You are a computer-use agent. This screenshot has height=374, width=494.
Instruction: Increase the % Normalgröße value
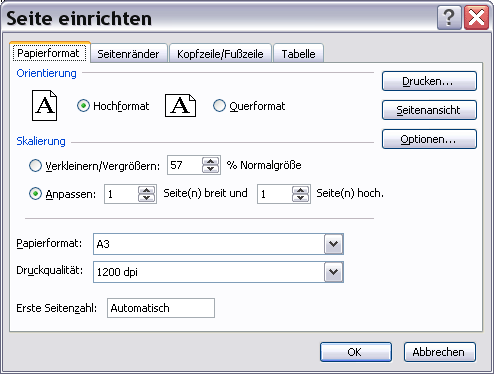pos(210,161)
